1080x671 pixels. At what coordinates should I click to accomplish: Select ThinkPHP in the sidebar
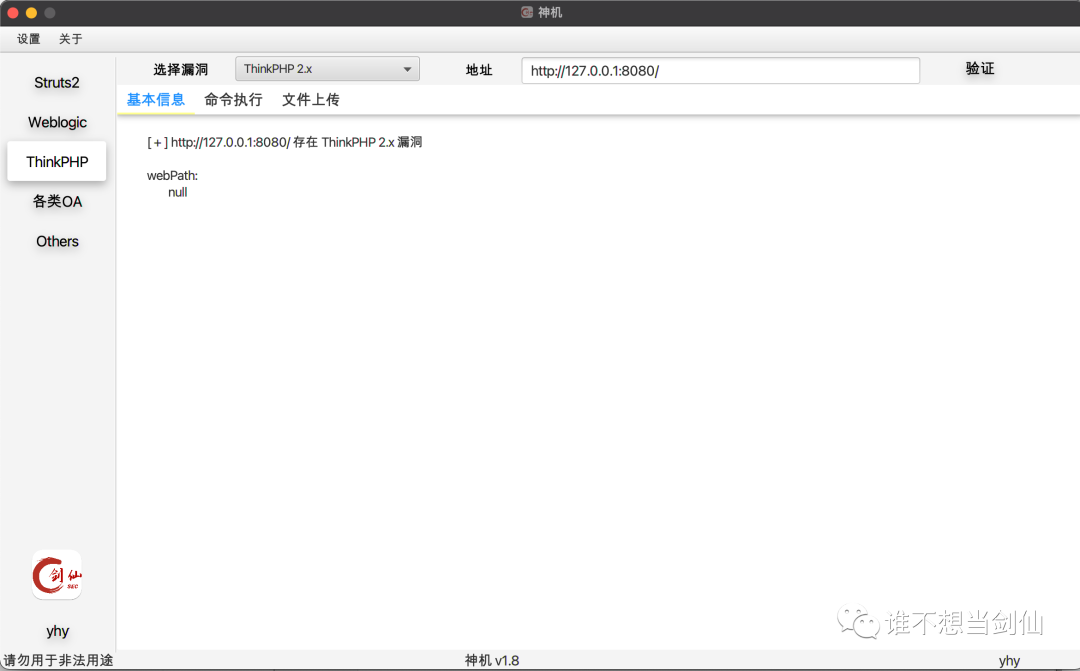click(56, 162)
